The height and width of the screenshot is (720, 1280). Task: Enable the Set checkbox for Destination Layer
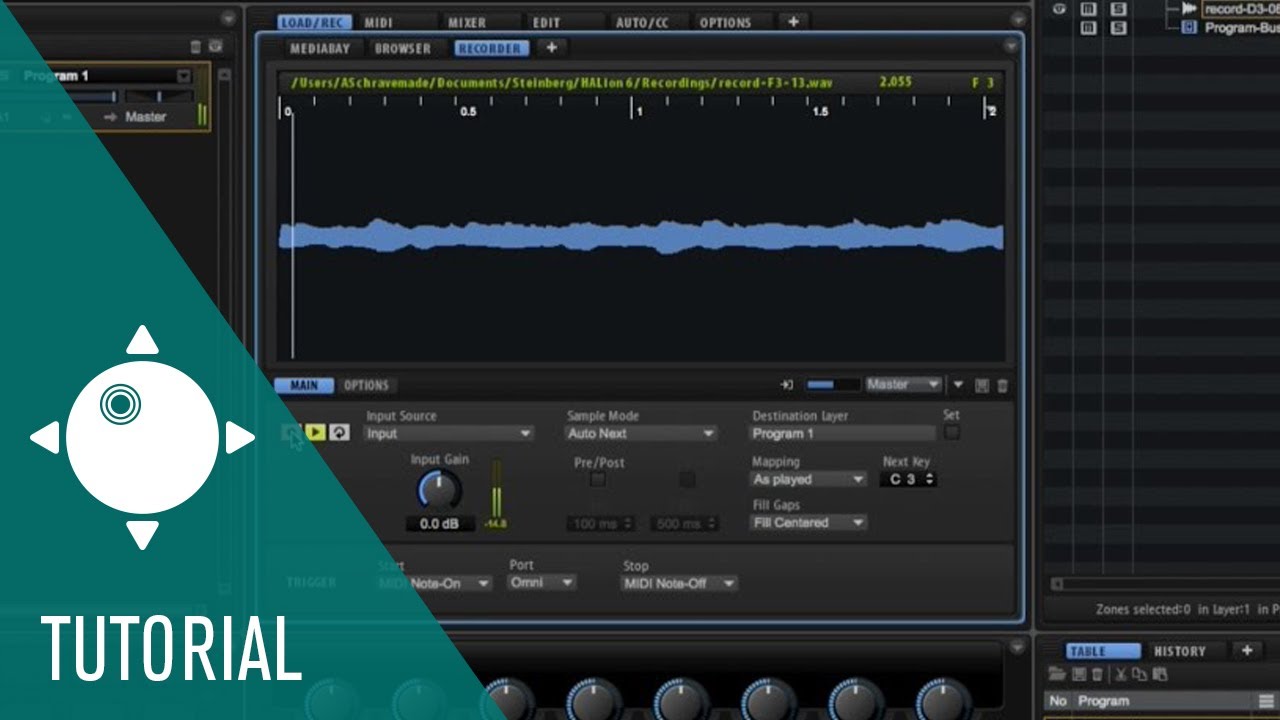click(952, 432)
